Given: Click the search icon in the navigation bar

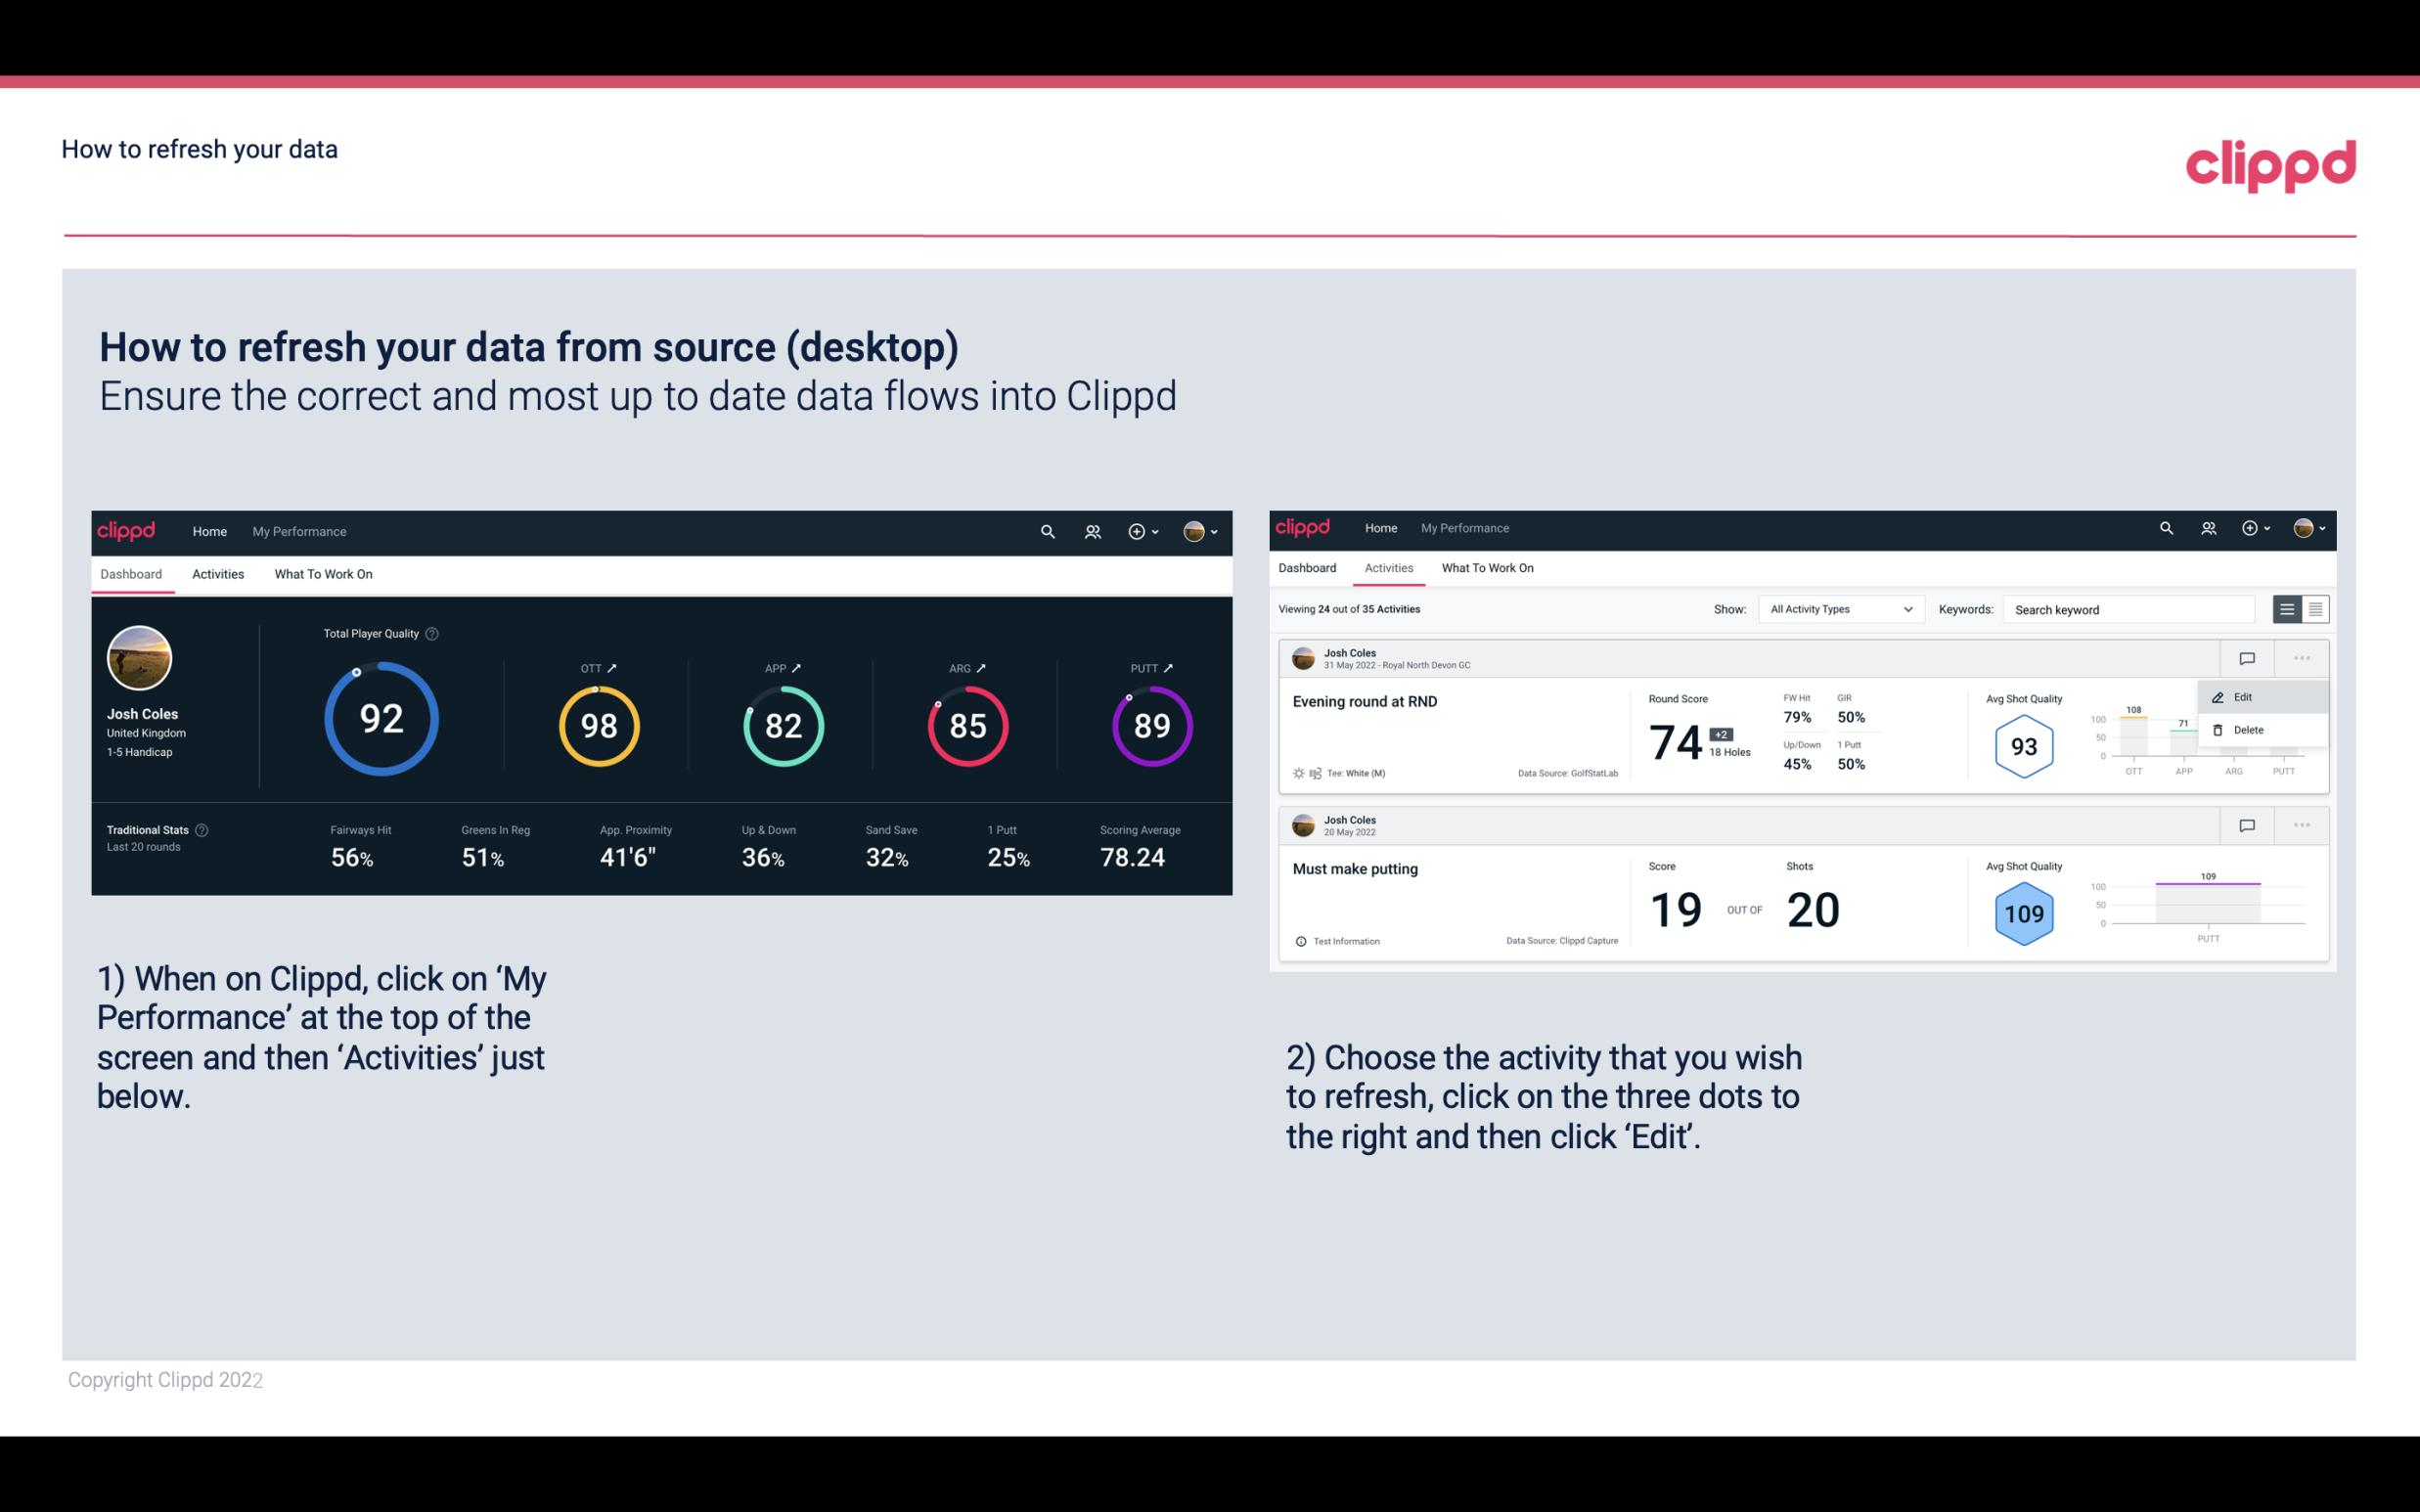Looking at the screenshot, I should [x=1046, y=529].
